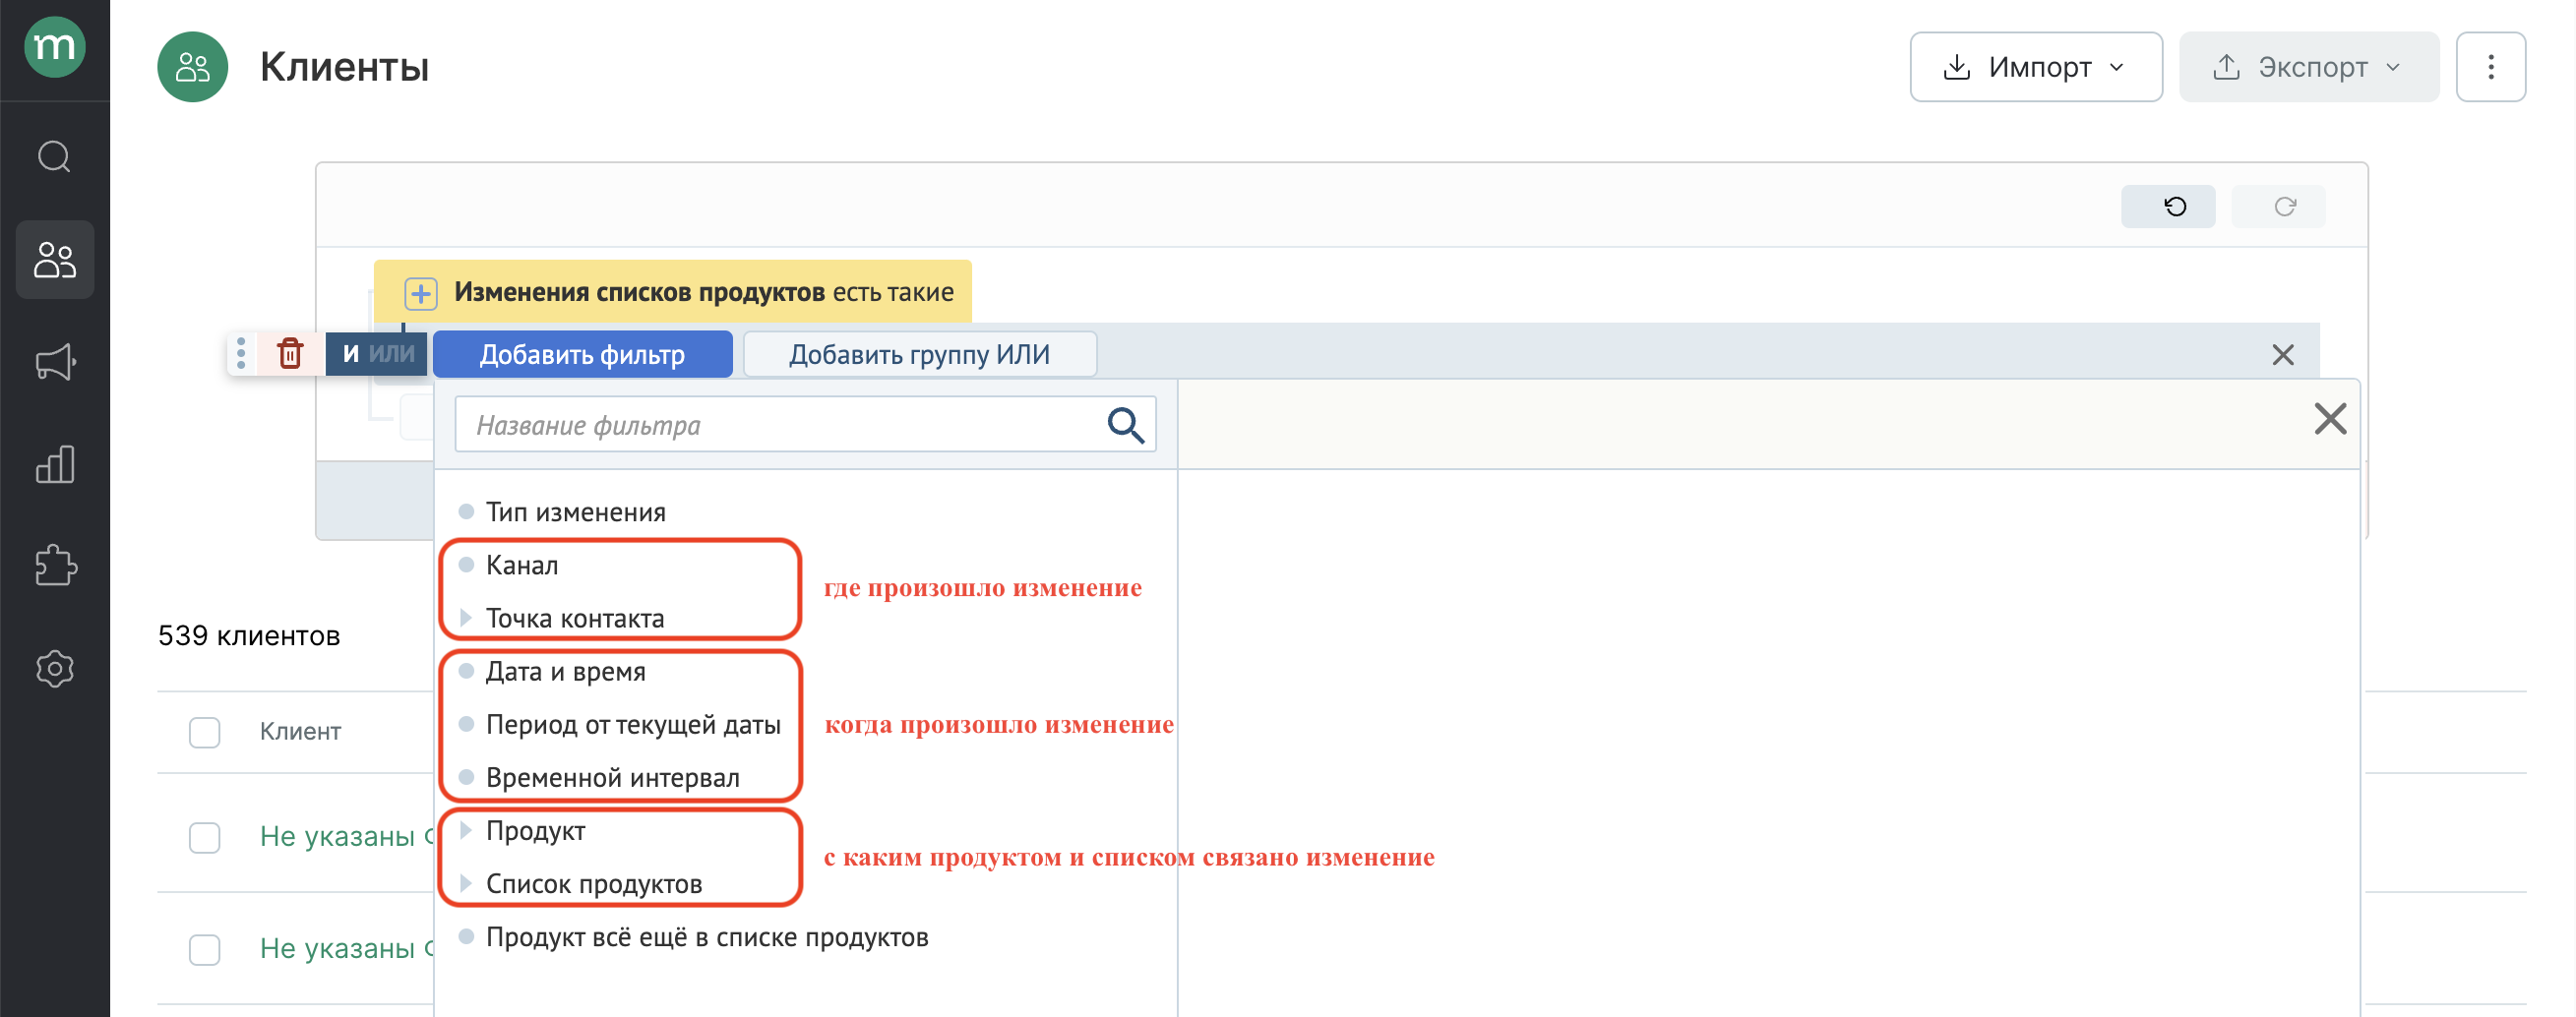Click the green clients avatar icon next to title
This screenshot has height=1017, width=2576.
(193, 67)
